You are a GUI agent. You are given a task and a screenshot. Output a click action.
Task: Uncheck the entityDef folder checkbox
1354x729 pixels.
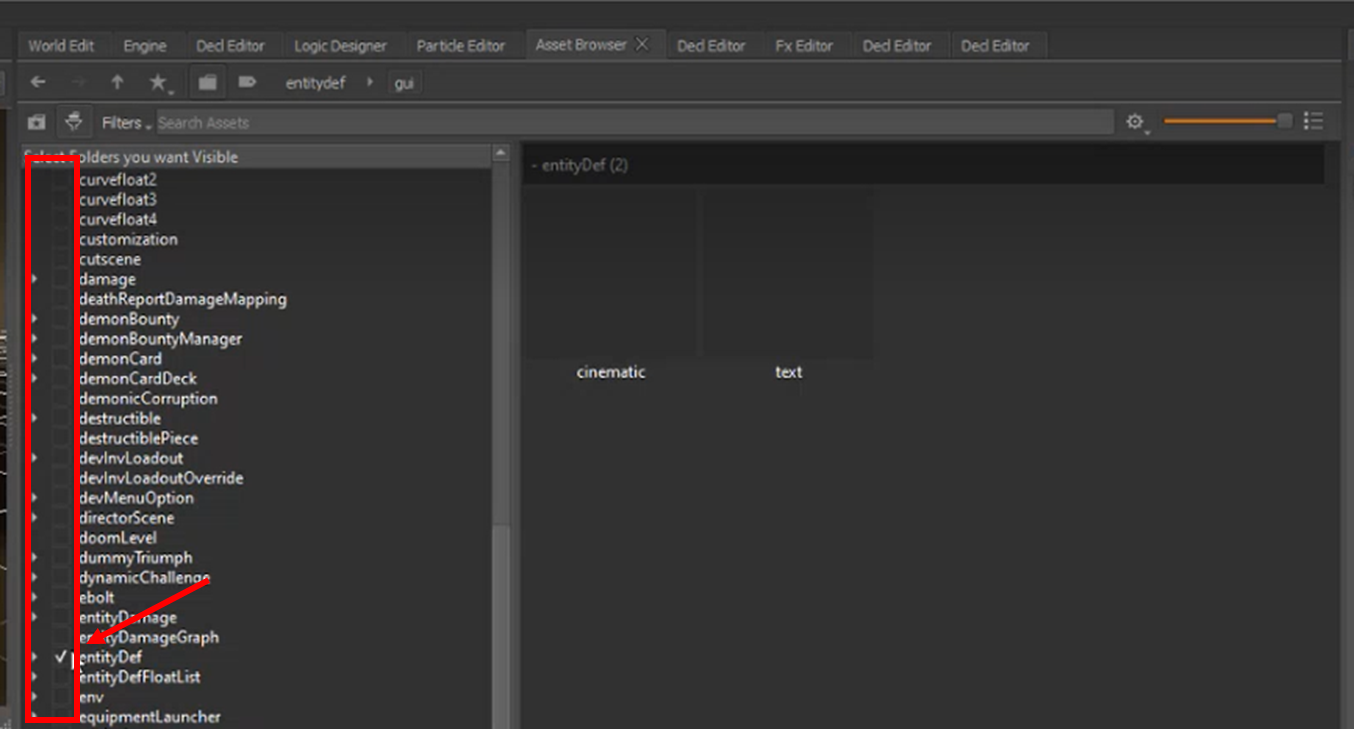click(x=61, y=657)
